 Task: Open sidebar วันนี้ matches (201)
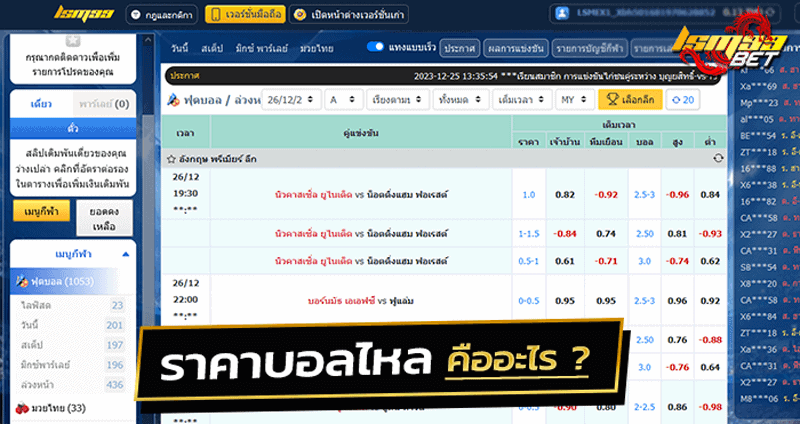(x=72, y=325)
